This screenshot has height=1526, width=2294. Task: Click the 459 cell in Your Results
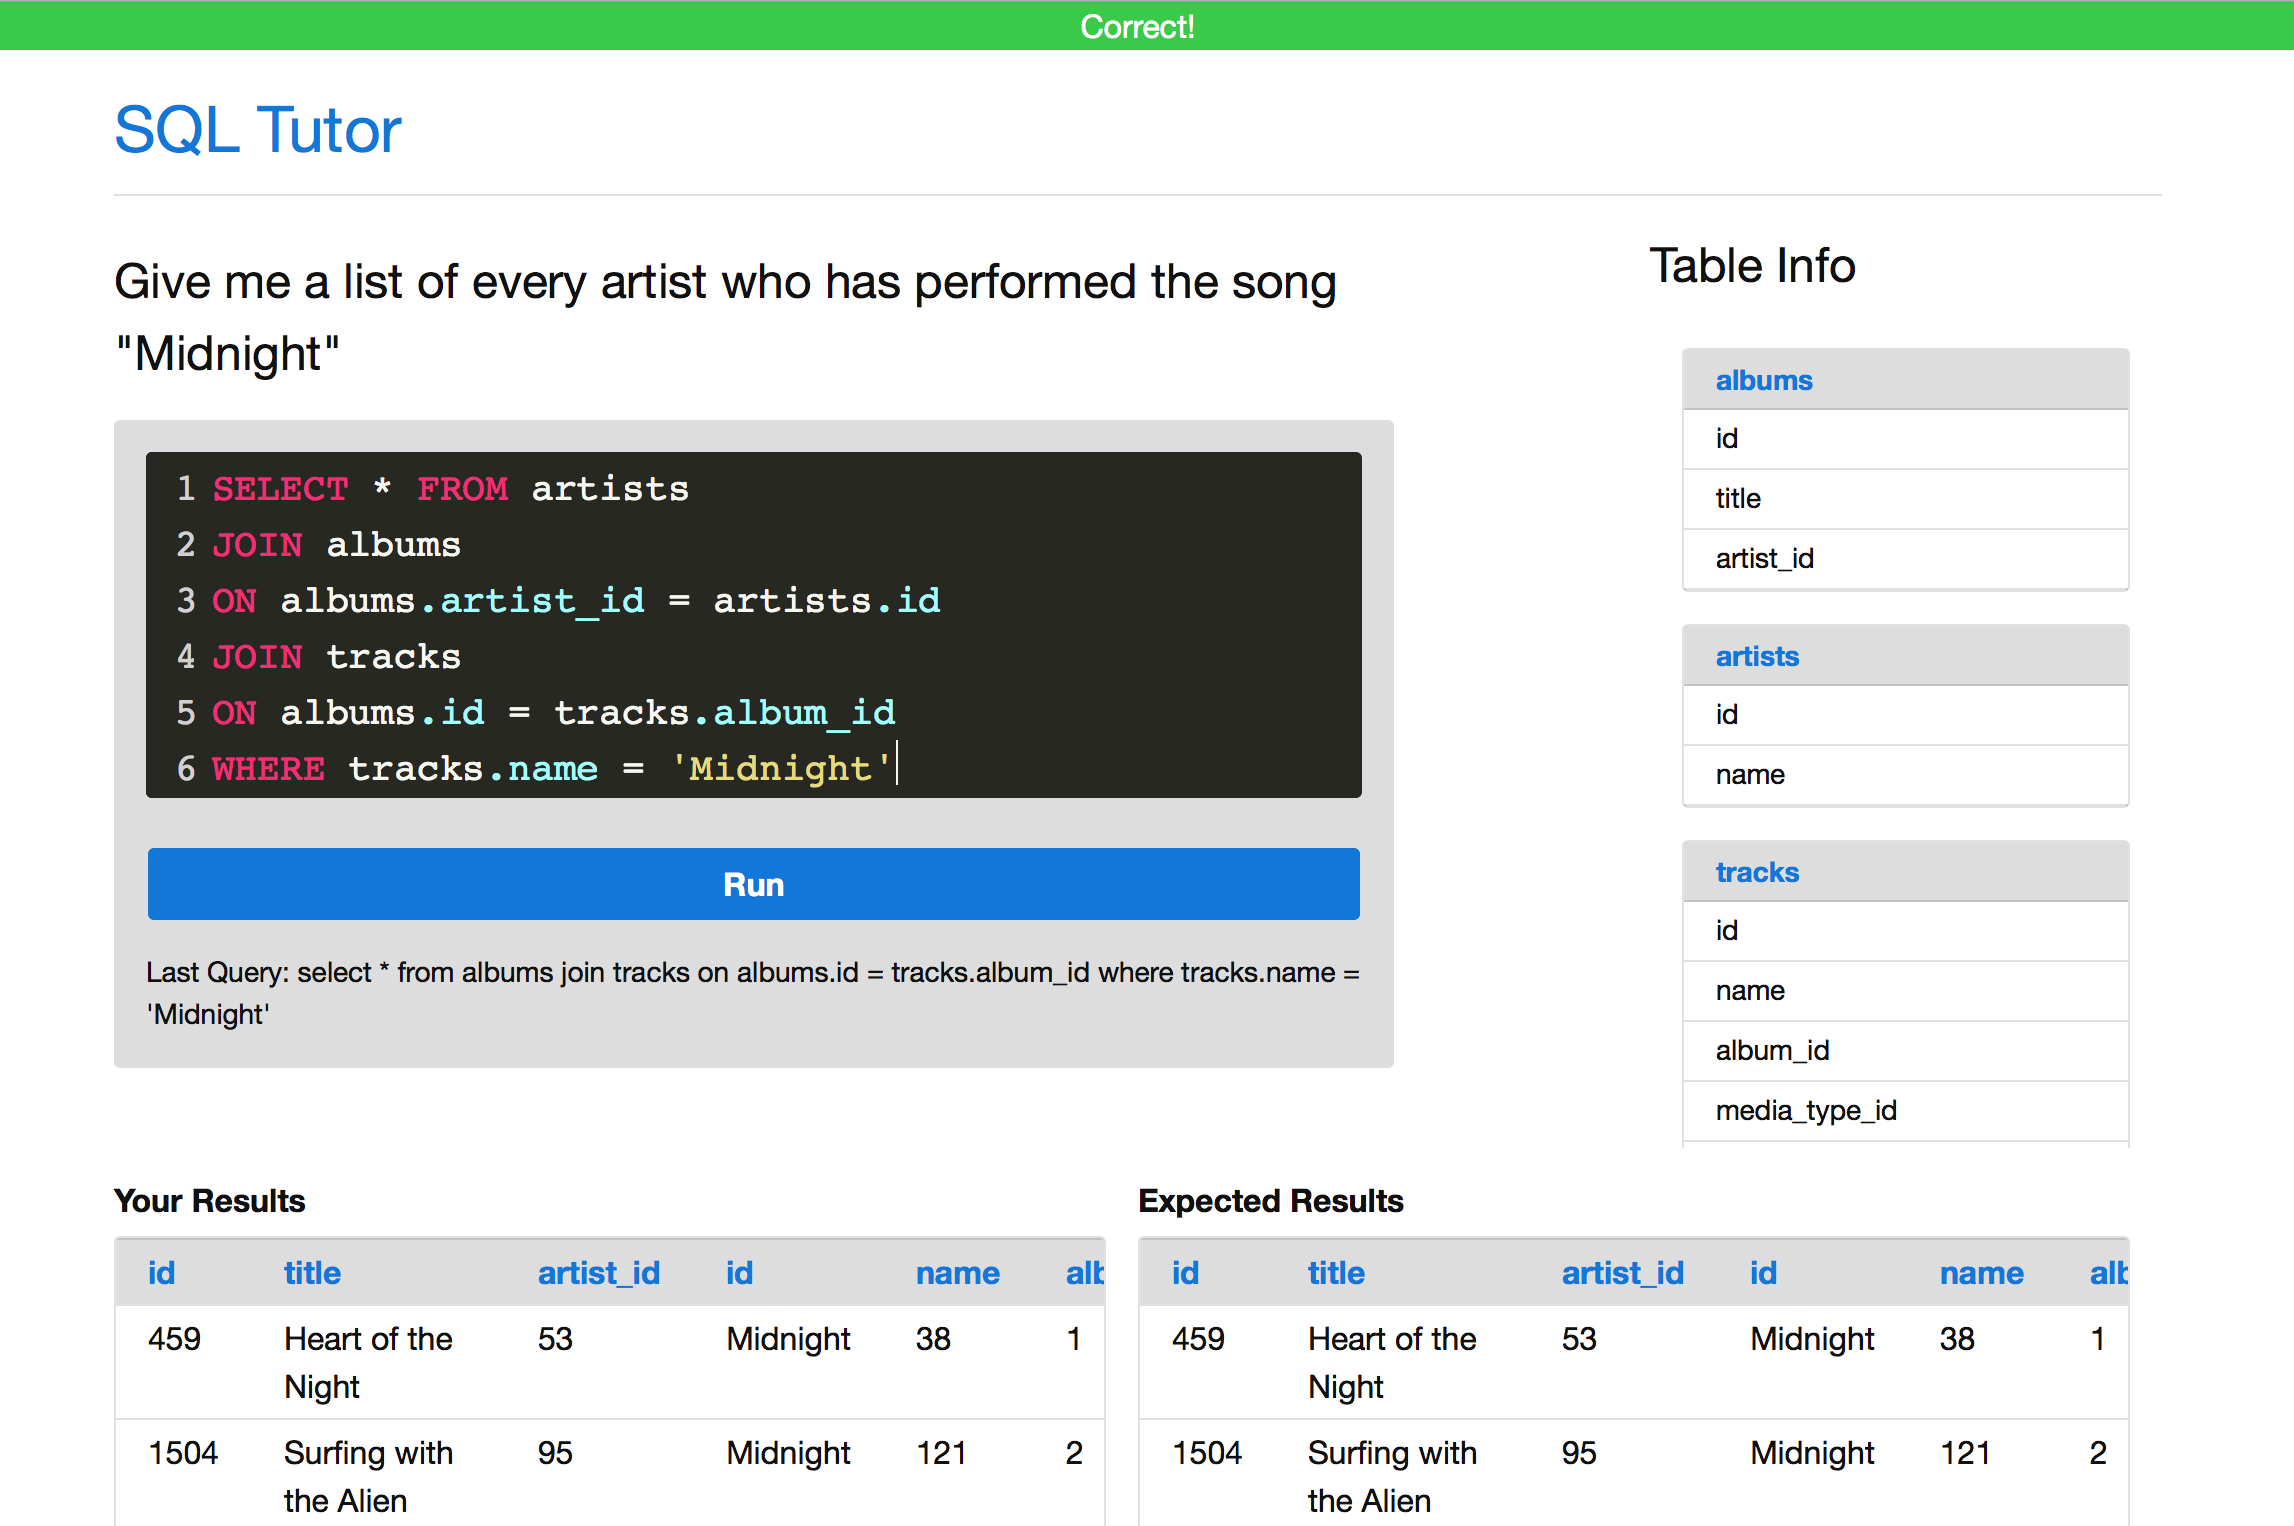(174, 1339)
